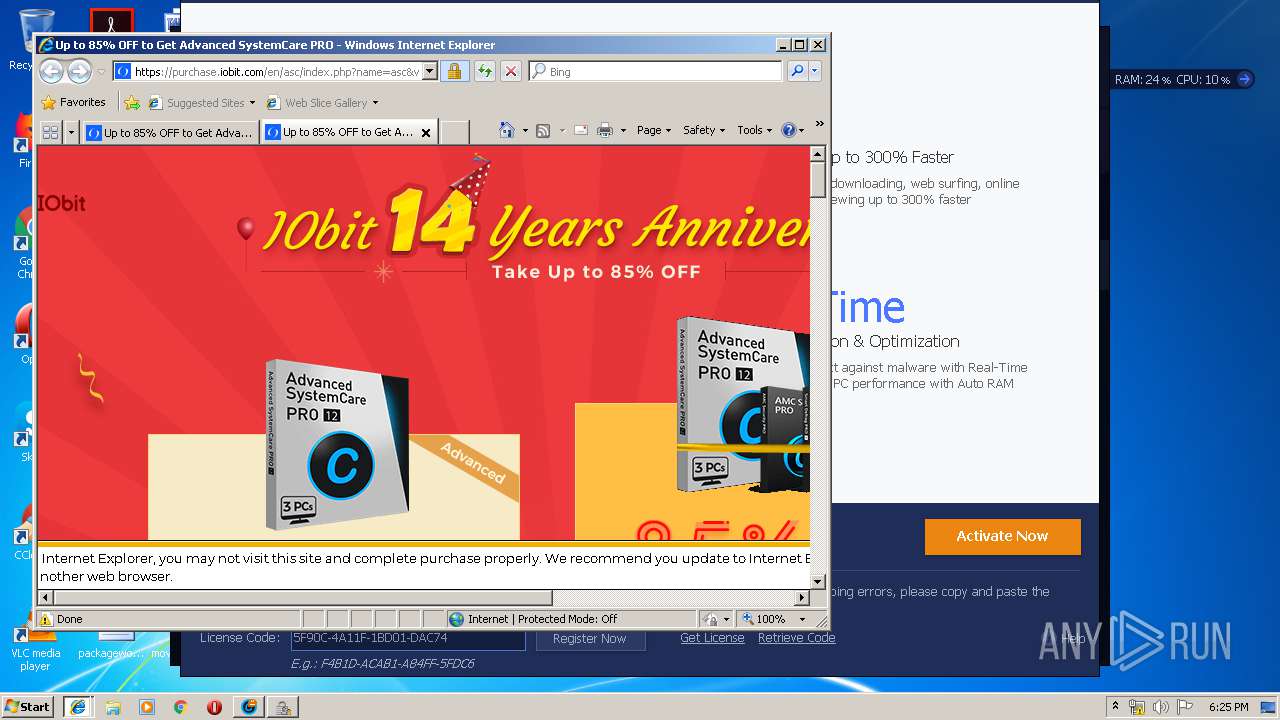Expand the Print options dropdown
Image resolution: width=1280 pixels, height=720 pixels.
coord(623,130)
